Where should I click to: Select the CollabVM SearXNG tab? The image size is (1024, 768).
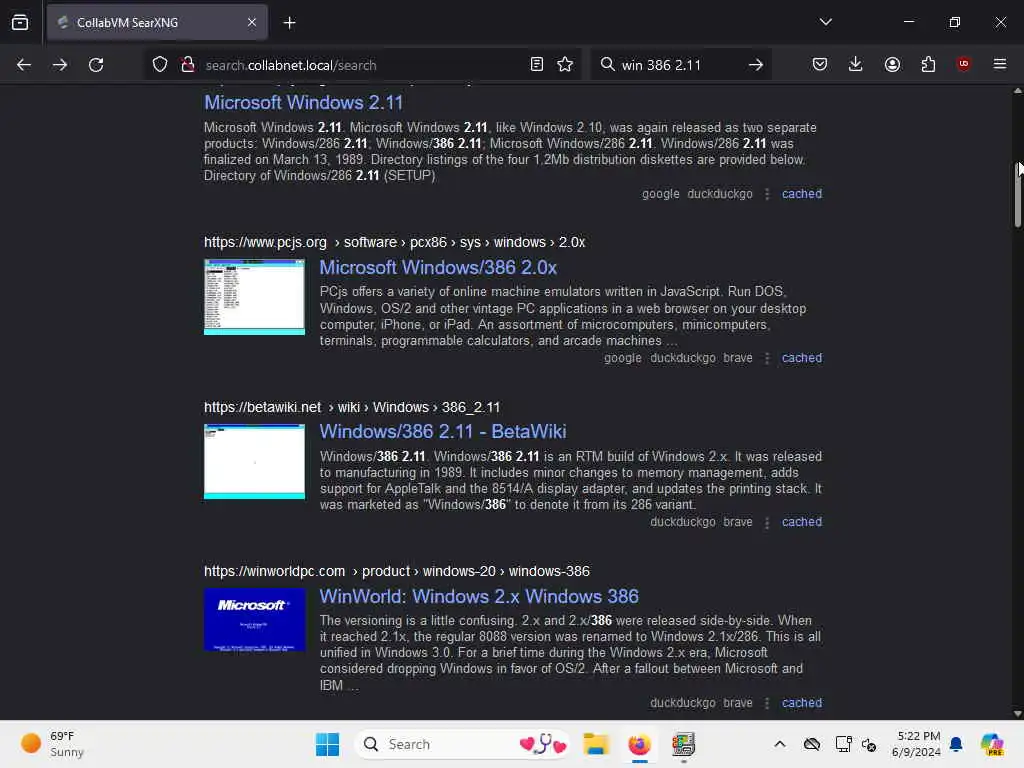click(x=157, y=22)
